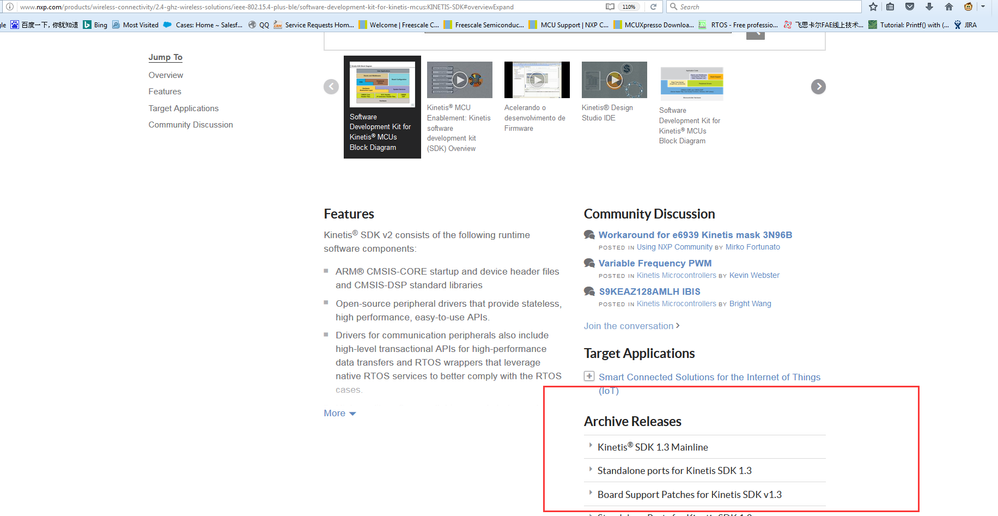
Task: Click carousel previous arrow
Action: point(331,87)
